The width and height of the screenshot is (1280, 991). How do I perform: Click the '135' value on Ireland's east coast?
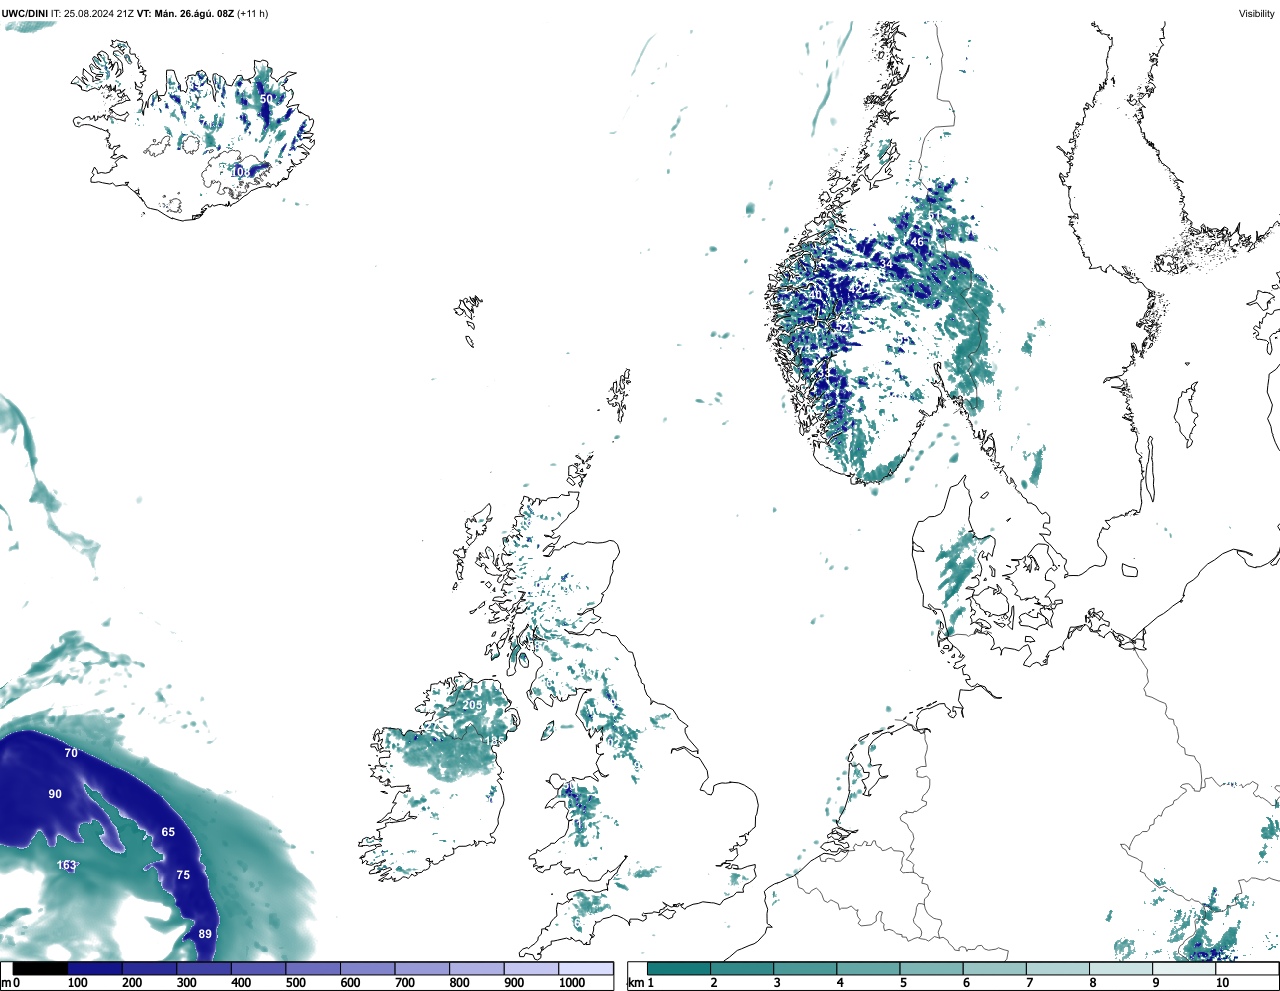pyautogui.click(x=494, y=741)
